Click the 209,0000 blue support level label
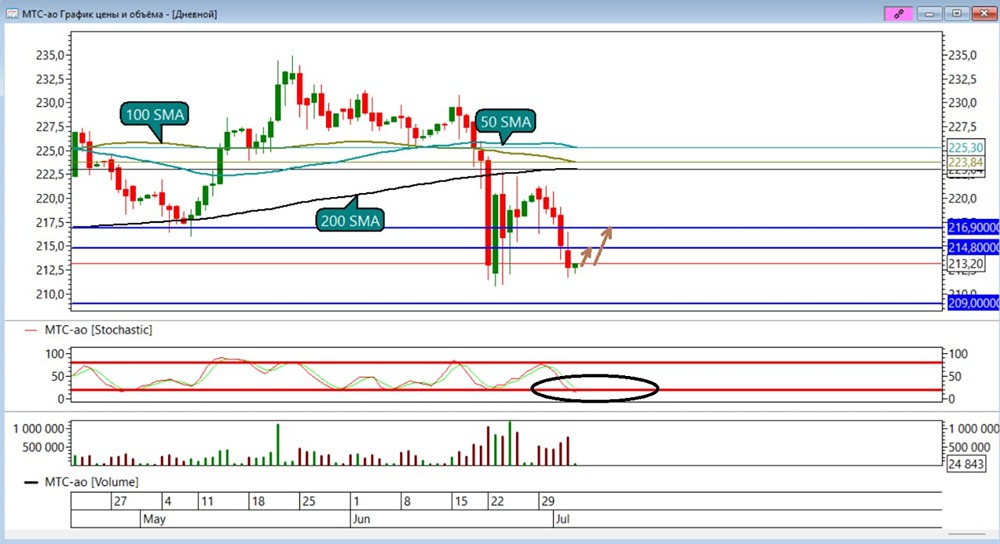The height and width of the screenshot is (544, 1000). point(974,304)
